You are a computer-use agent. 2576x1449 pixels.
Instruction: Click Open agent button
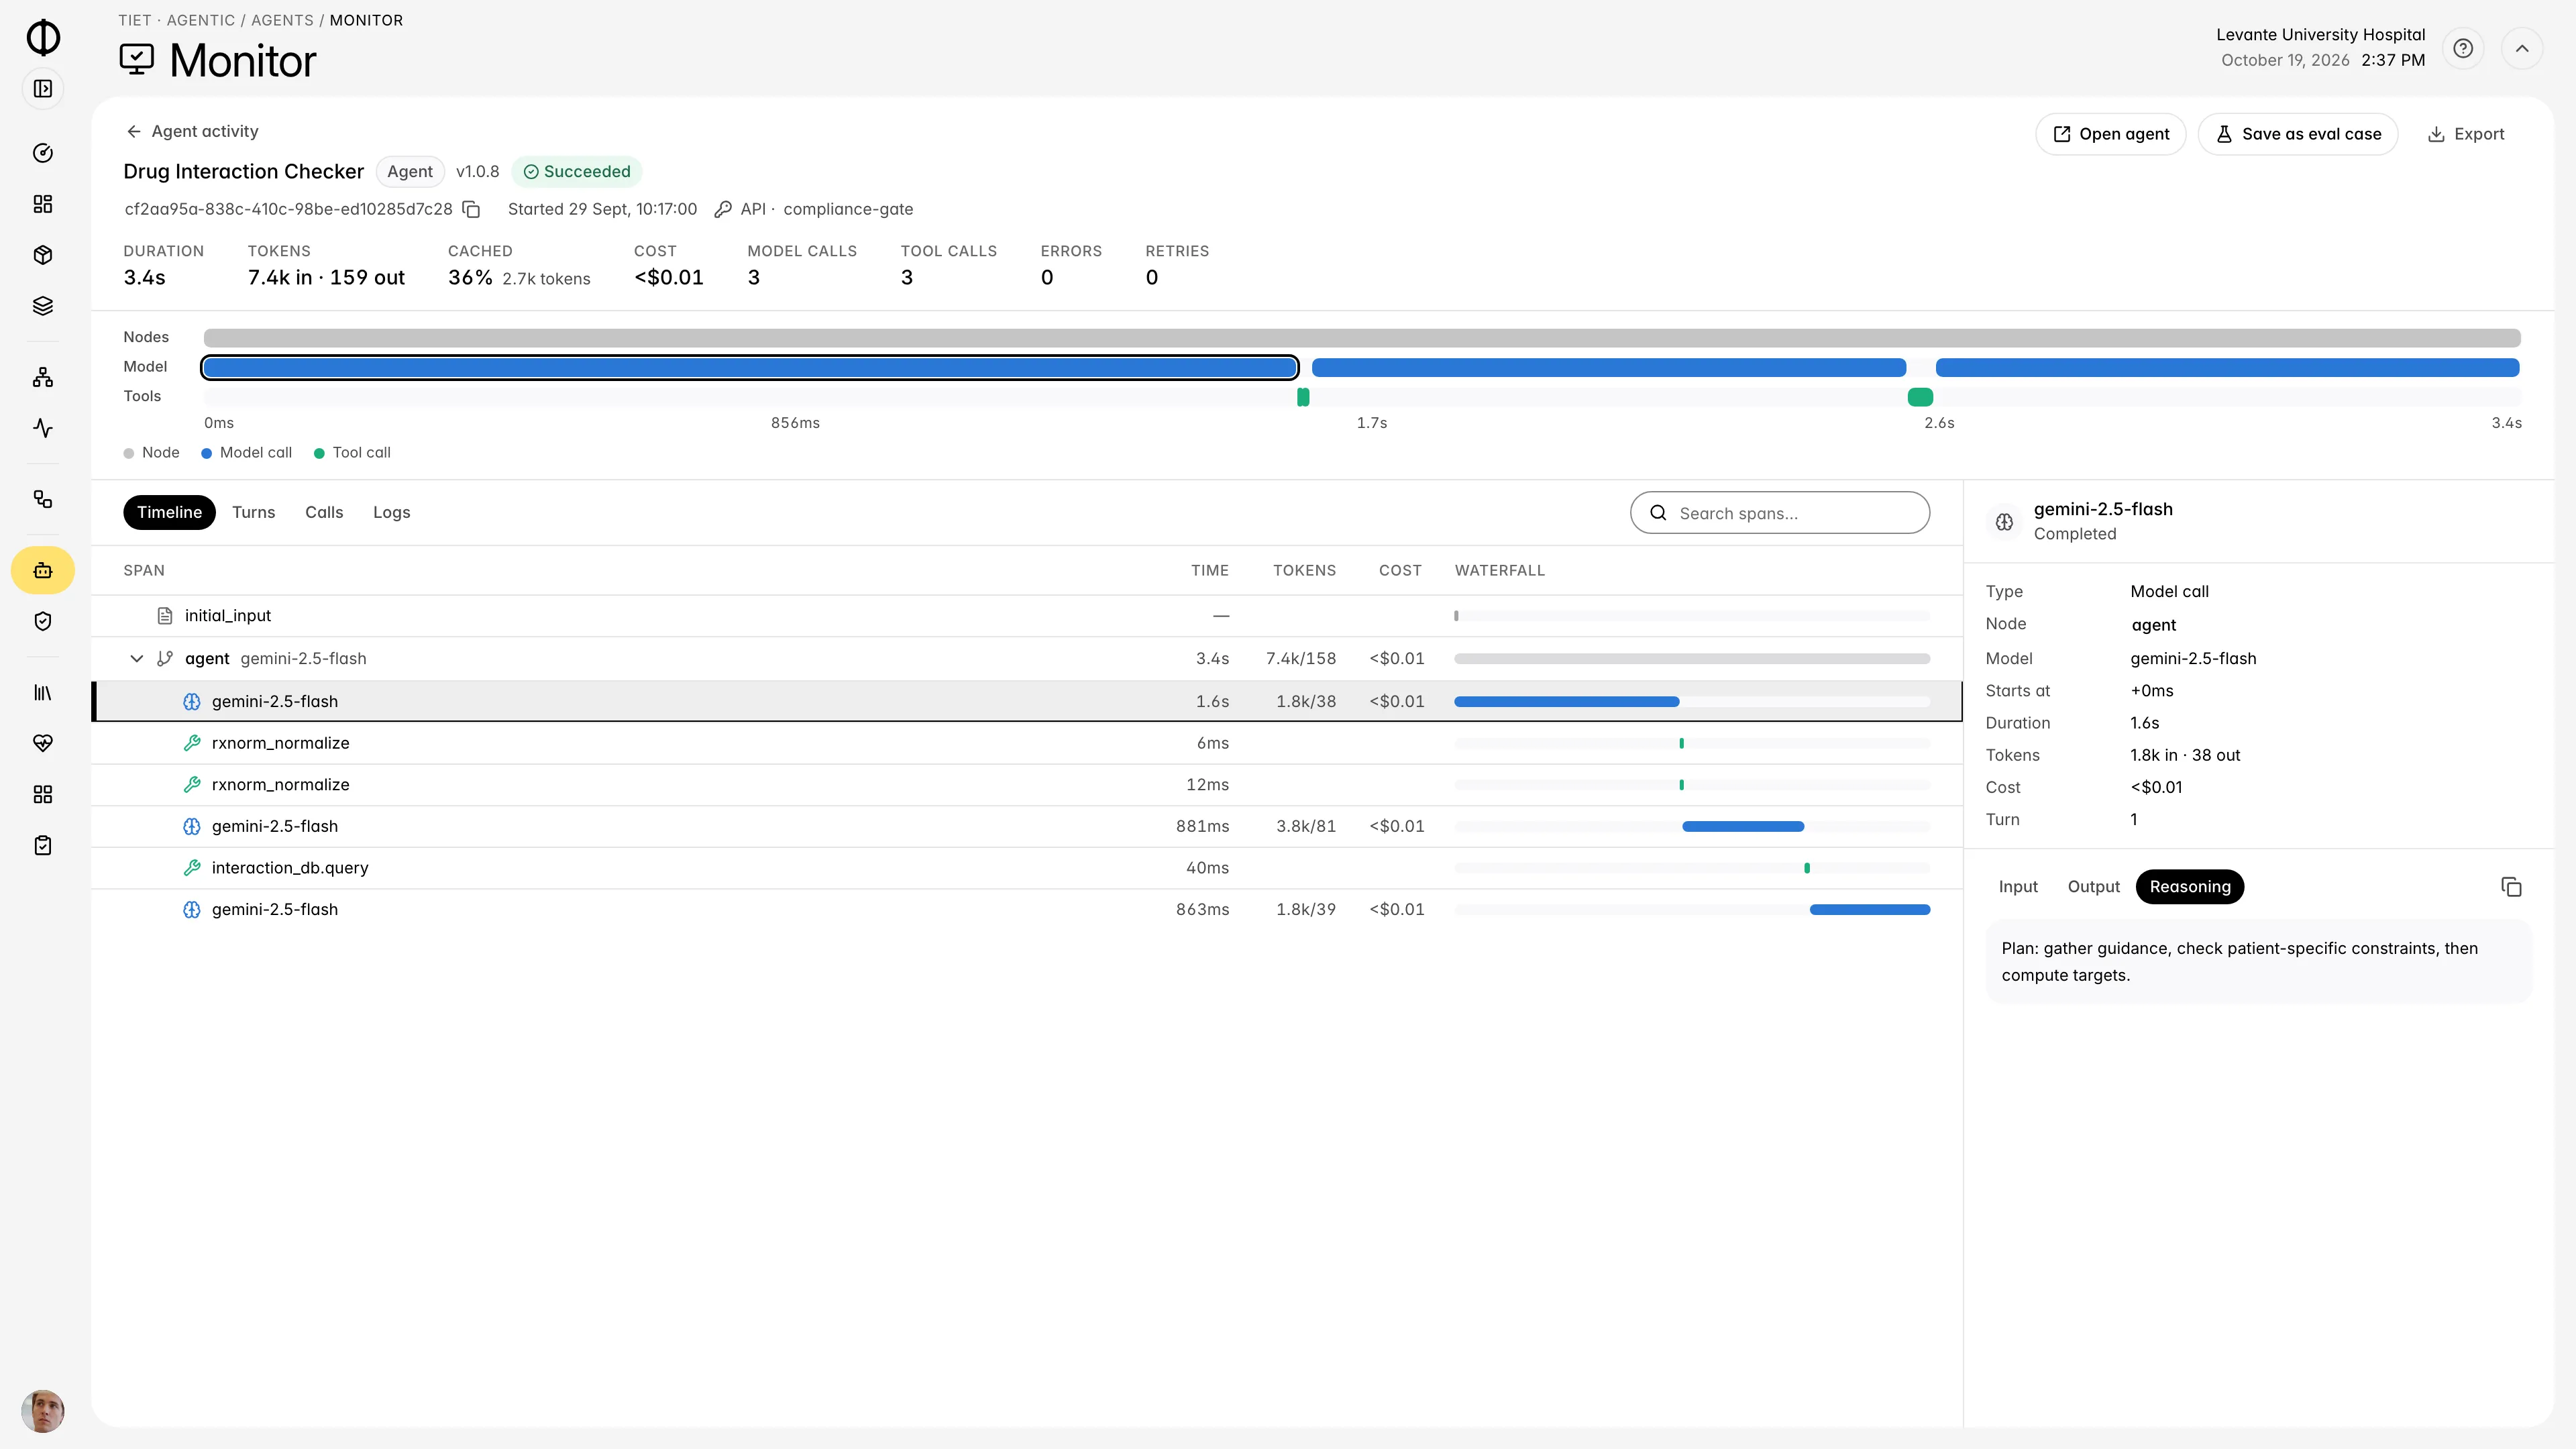(2111, 134)
